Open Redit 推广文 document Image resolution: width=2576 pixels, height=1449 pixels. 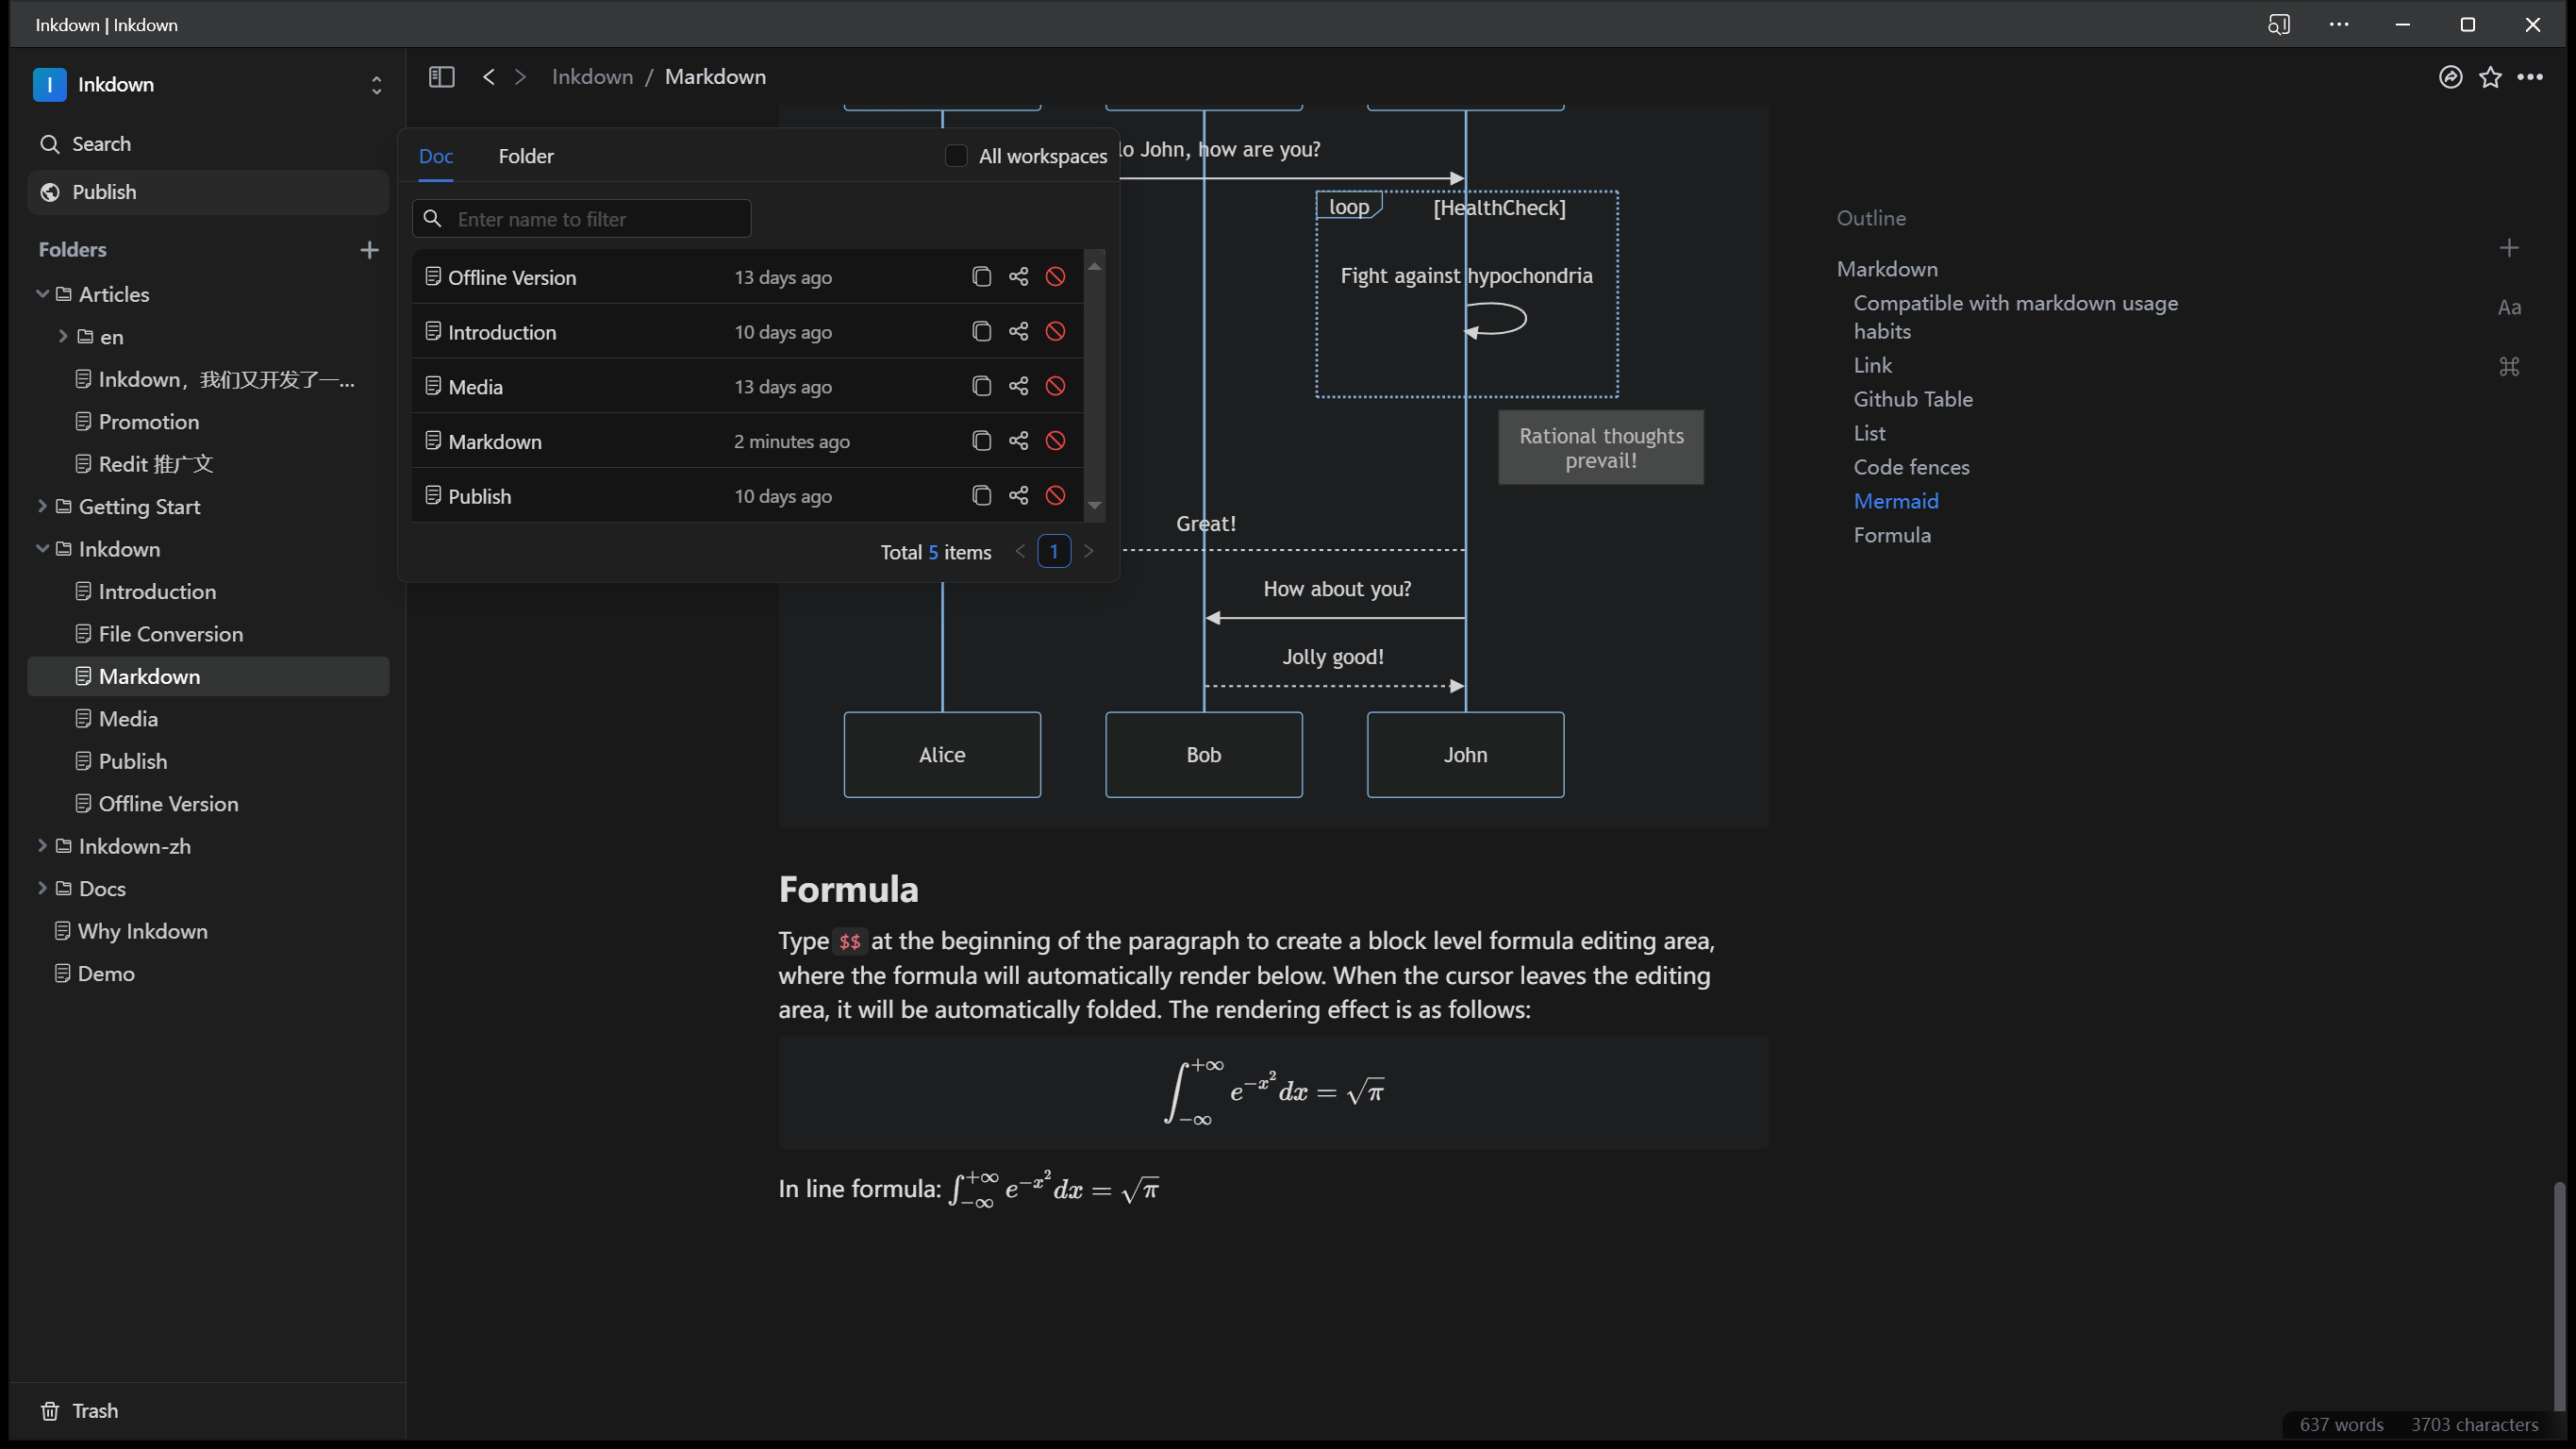tap(207, 464)
